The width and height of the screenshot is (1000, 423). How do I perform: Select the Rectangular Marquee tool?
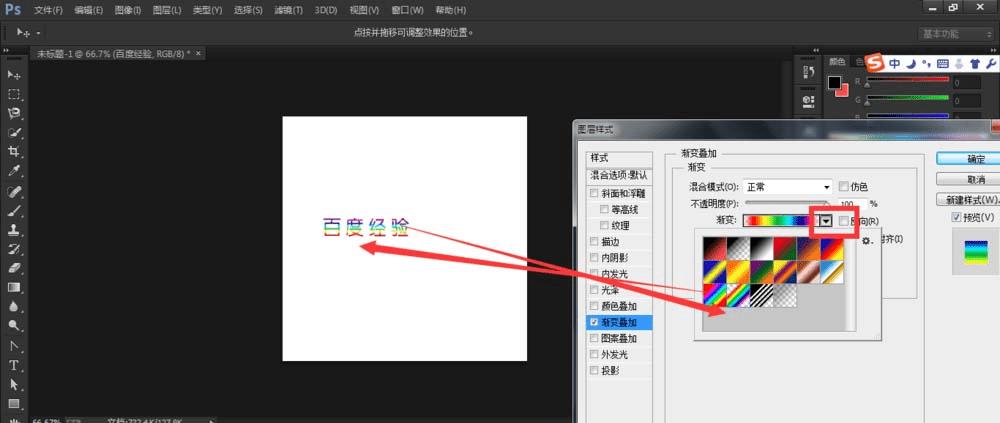click(x=14, y=94)
